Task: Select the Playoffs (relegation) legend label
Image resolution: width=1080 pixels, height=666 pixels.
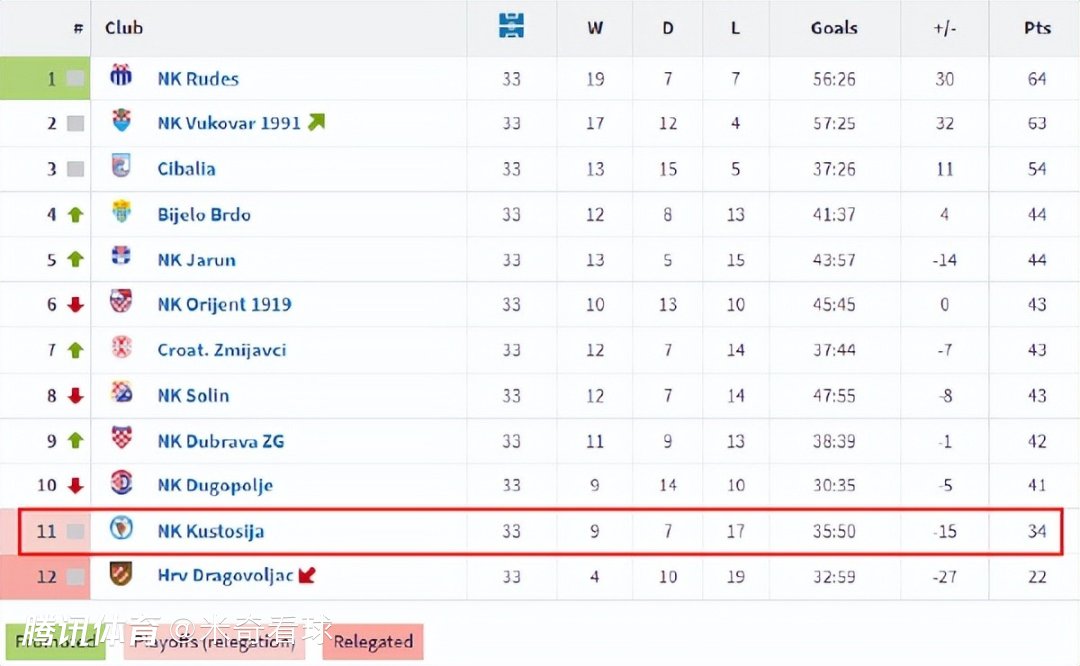Action: [x=214, y=642]
